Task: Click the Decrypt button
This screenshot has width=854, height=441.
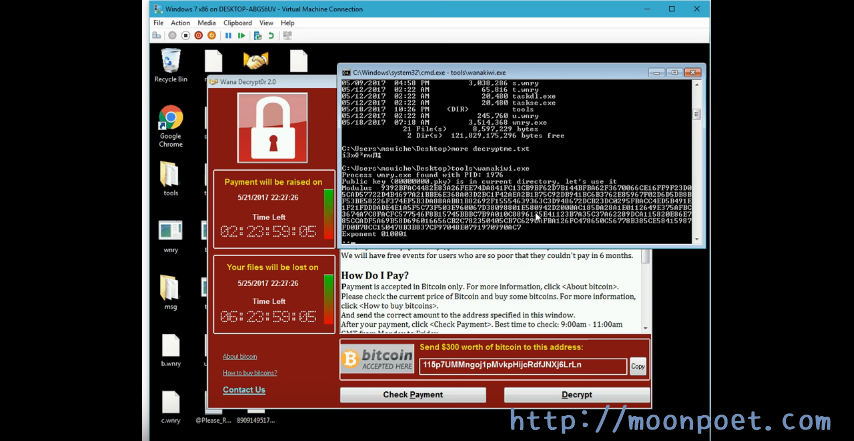Action: pos(577,395)
